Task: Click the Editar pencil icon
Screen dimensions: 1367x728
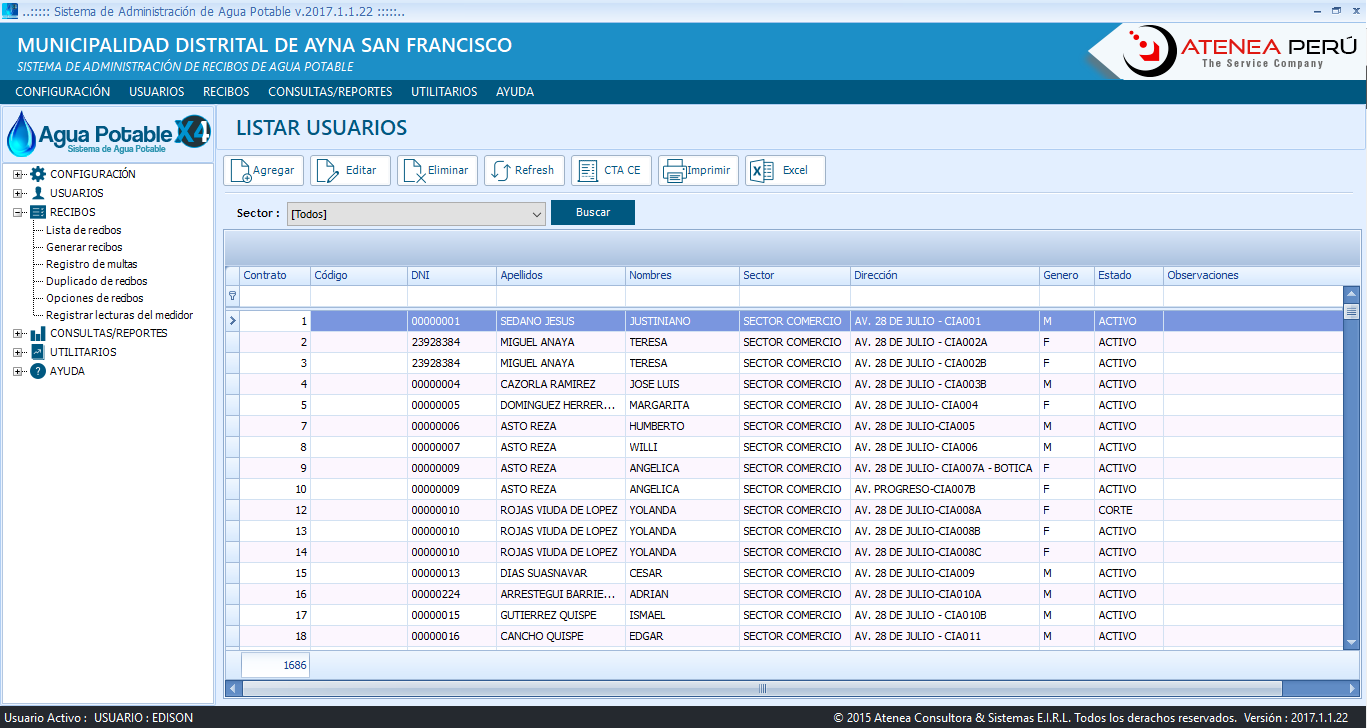Action: coord(327,171)
